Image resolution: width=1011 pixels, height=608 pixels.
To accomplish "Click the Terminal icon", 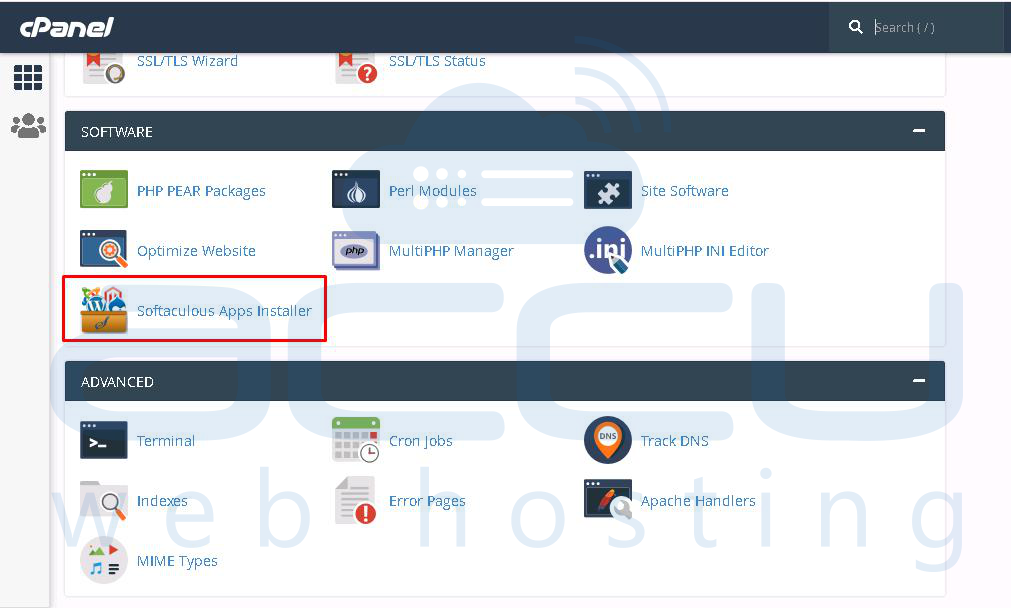I will point(104,440).
